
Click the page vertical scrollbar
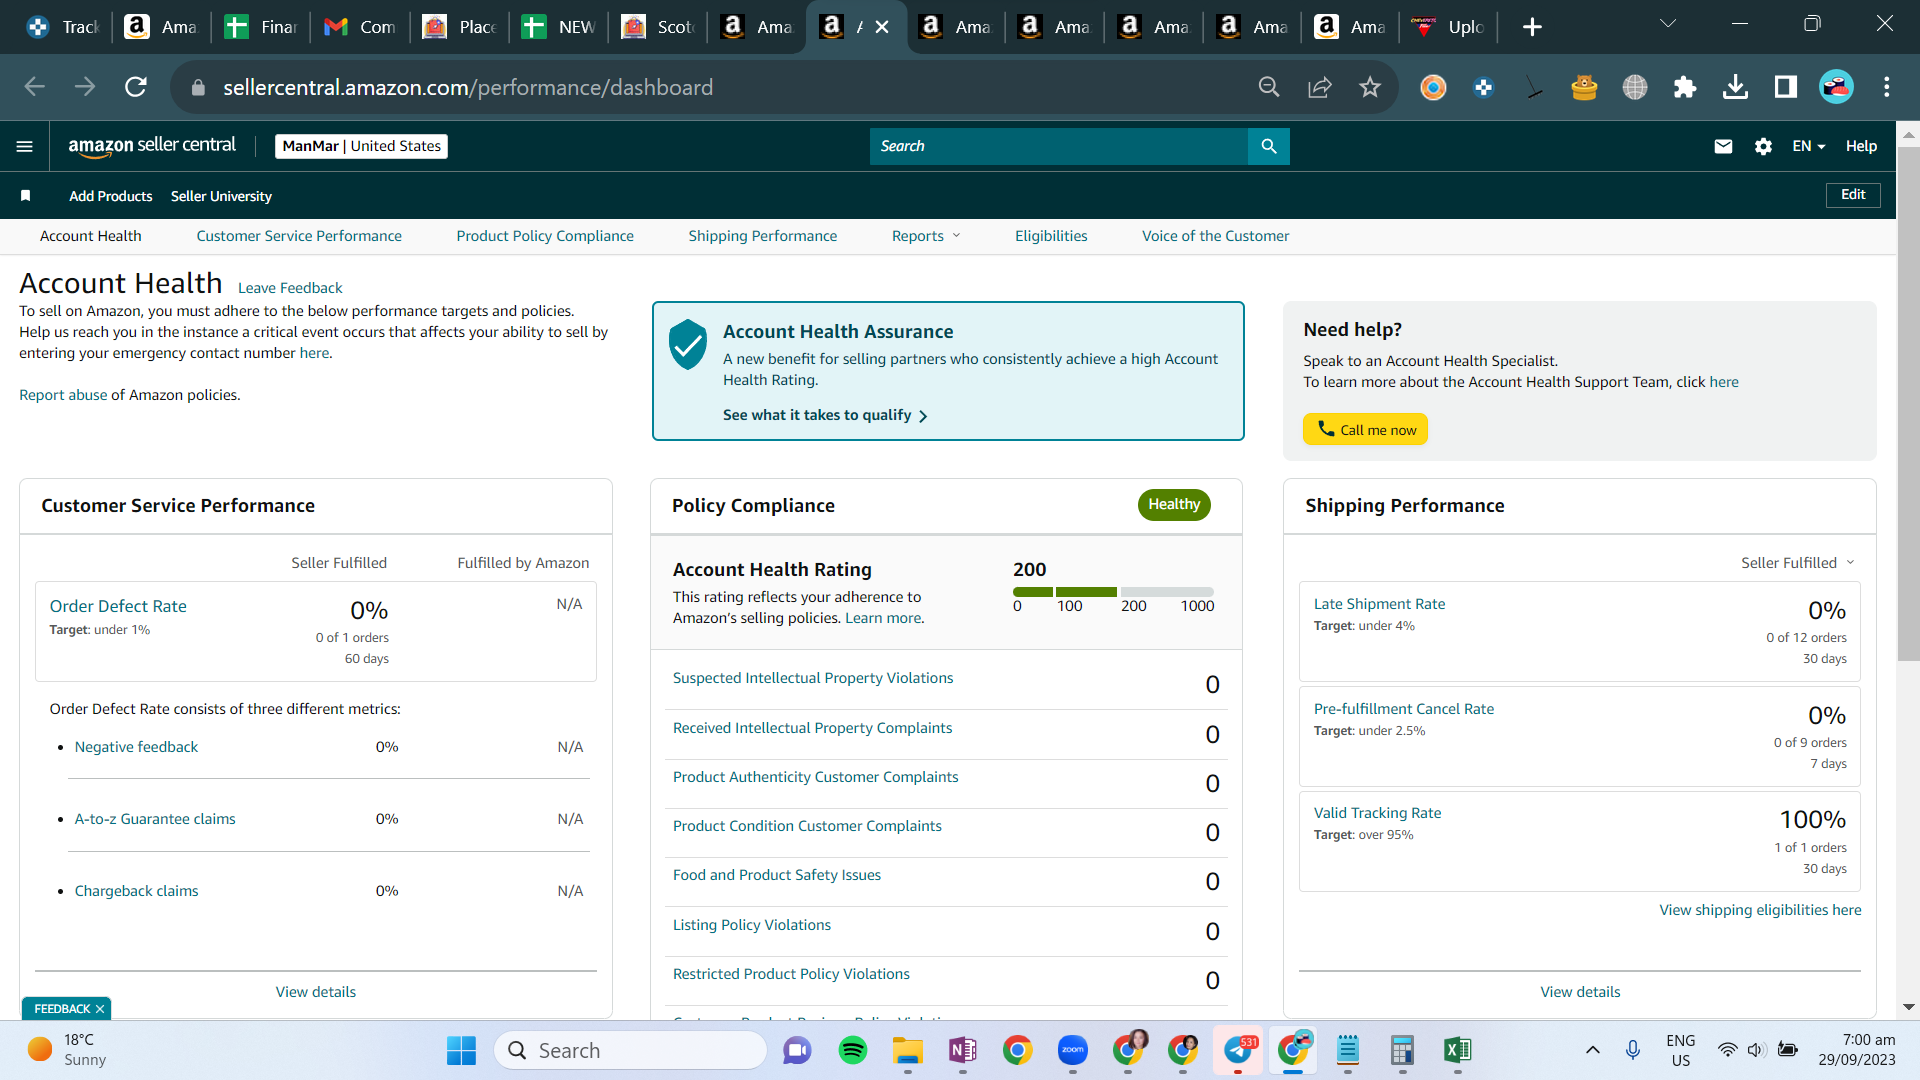click(1908, 404)
